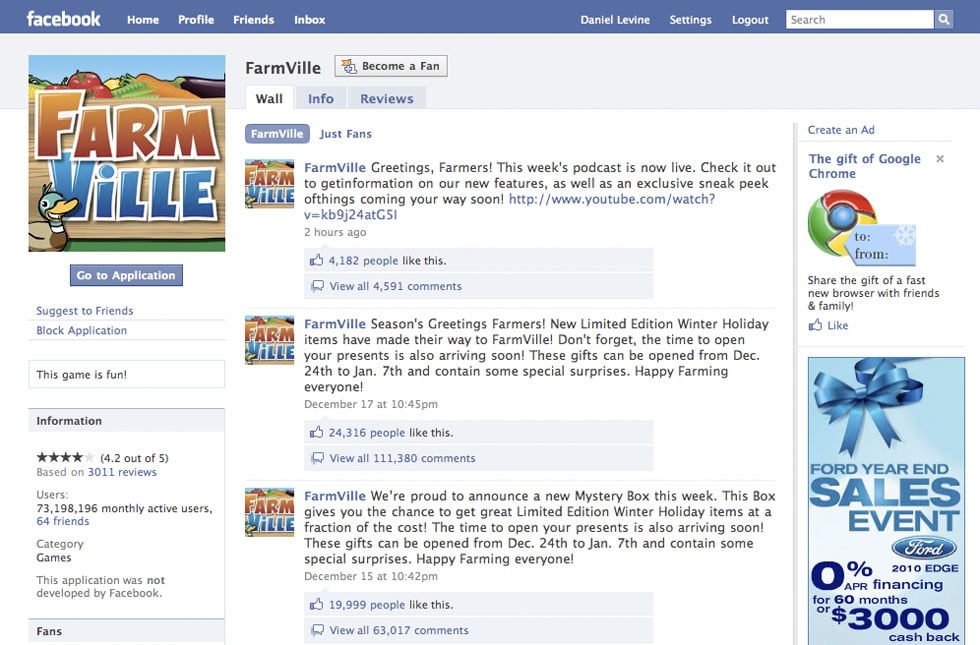Screen dimensions: 980x645
Task: Click the FarmVille page title
Action: click(283, 68)
